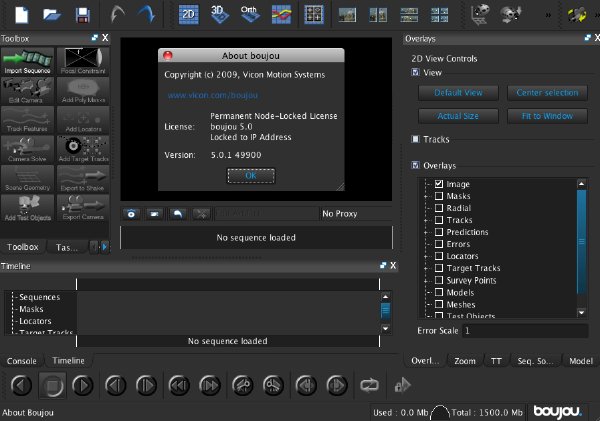Redo with the blue curved arrow
Viewport: 600px width, 421px height.
[146, 15]
